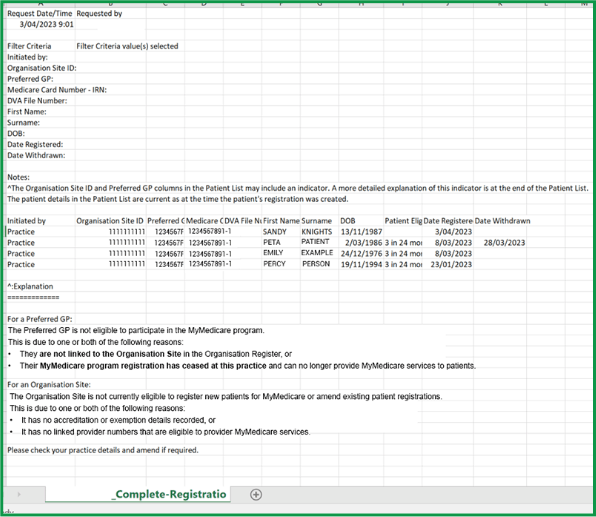Click the 'DOB:' filter cell
Viewport: 596px width, 517px height.
tap(16, 134)
